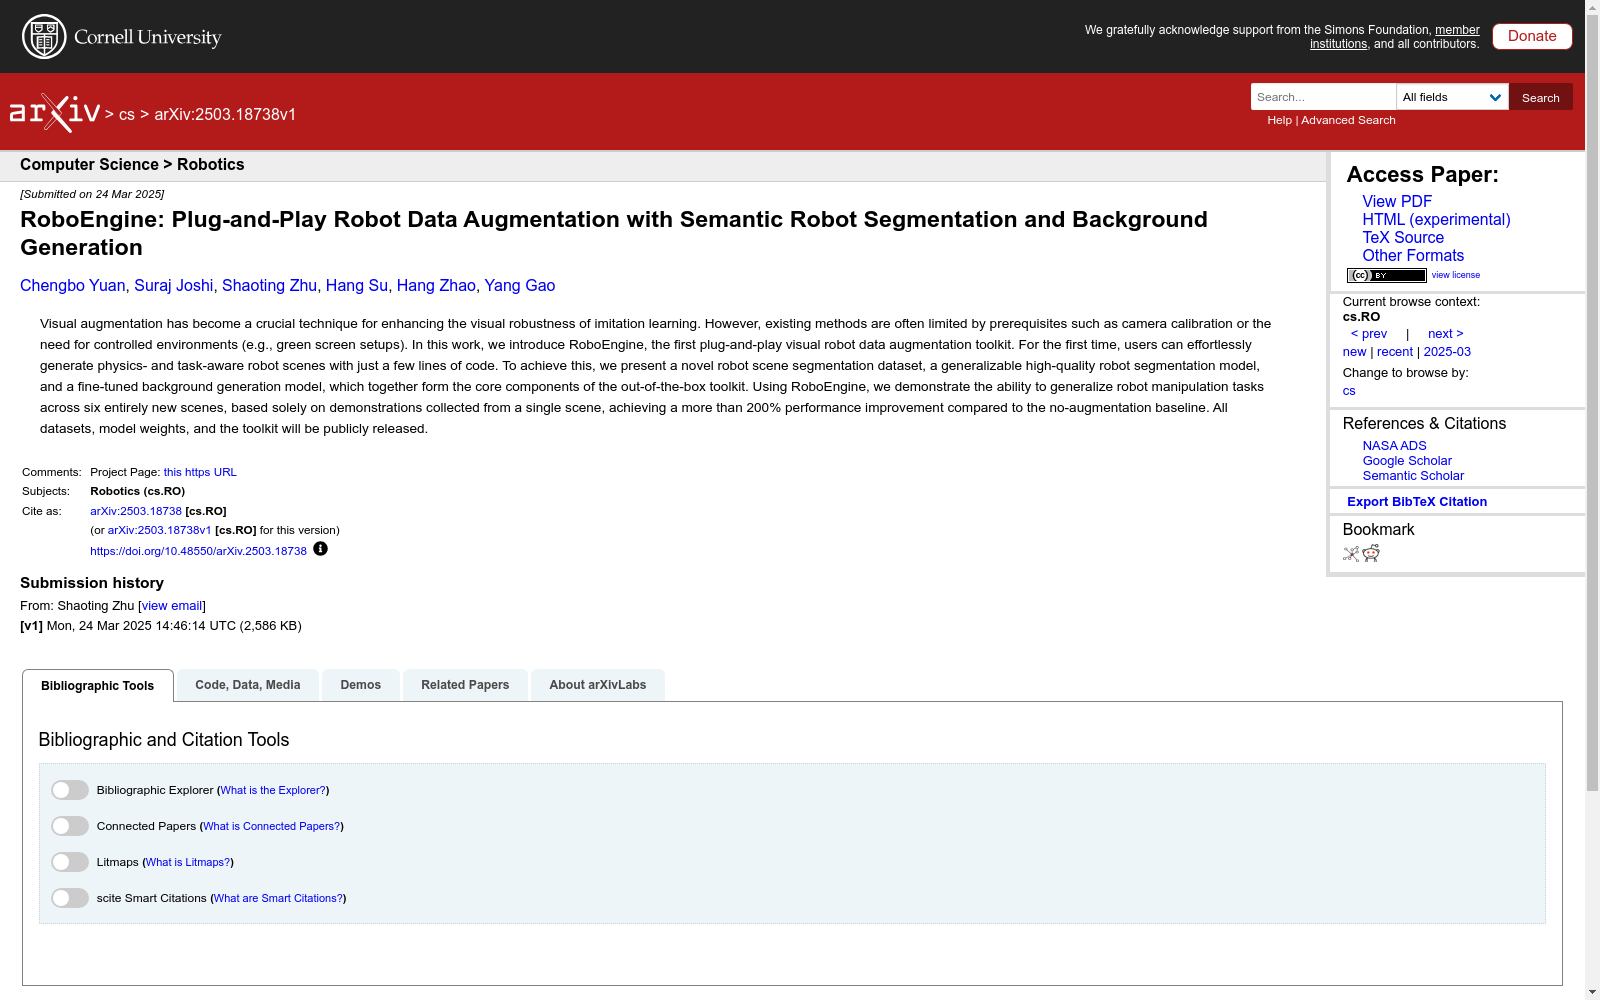The height and width of the screenshot is (1000, 1600).
Task: Open author Hang Zhao
Action: pos(436,286)
